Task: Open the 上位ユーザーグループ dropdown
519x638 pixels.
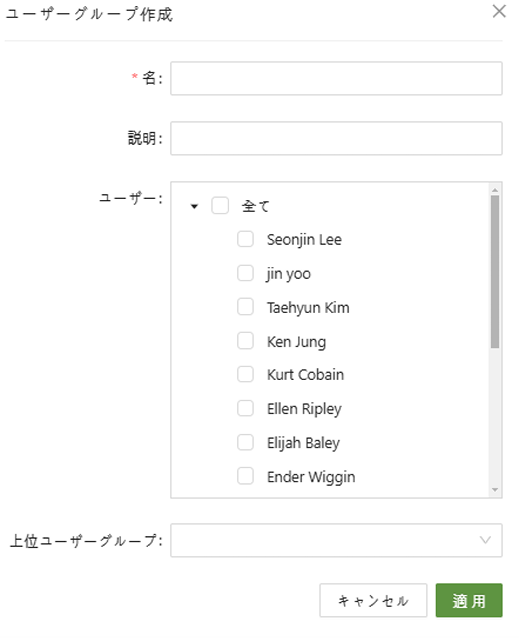Action: 336,540
